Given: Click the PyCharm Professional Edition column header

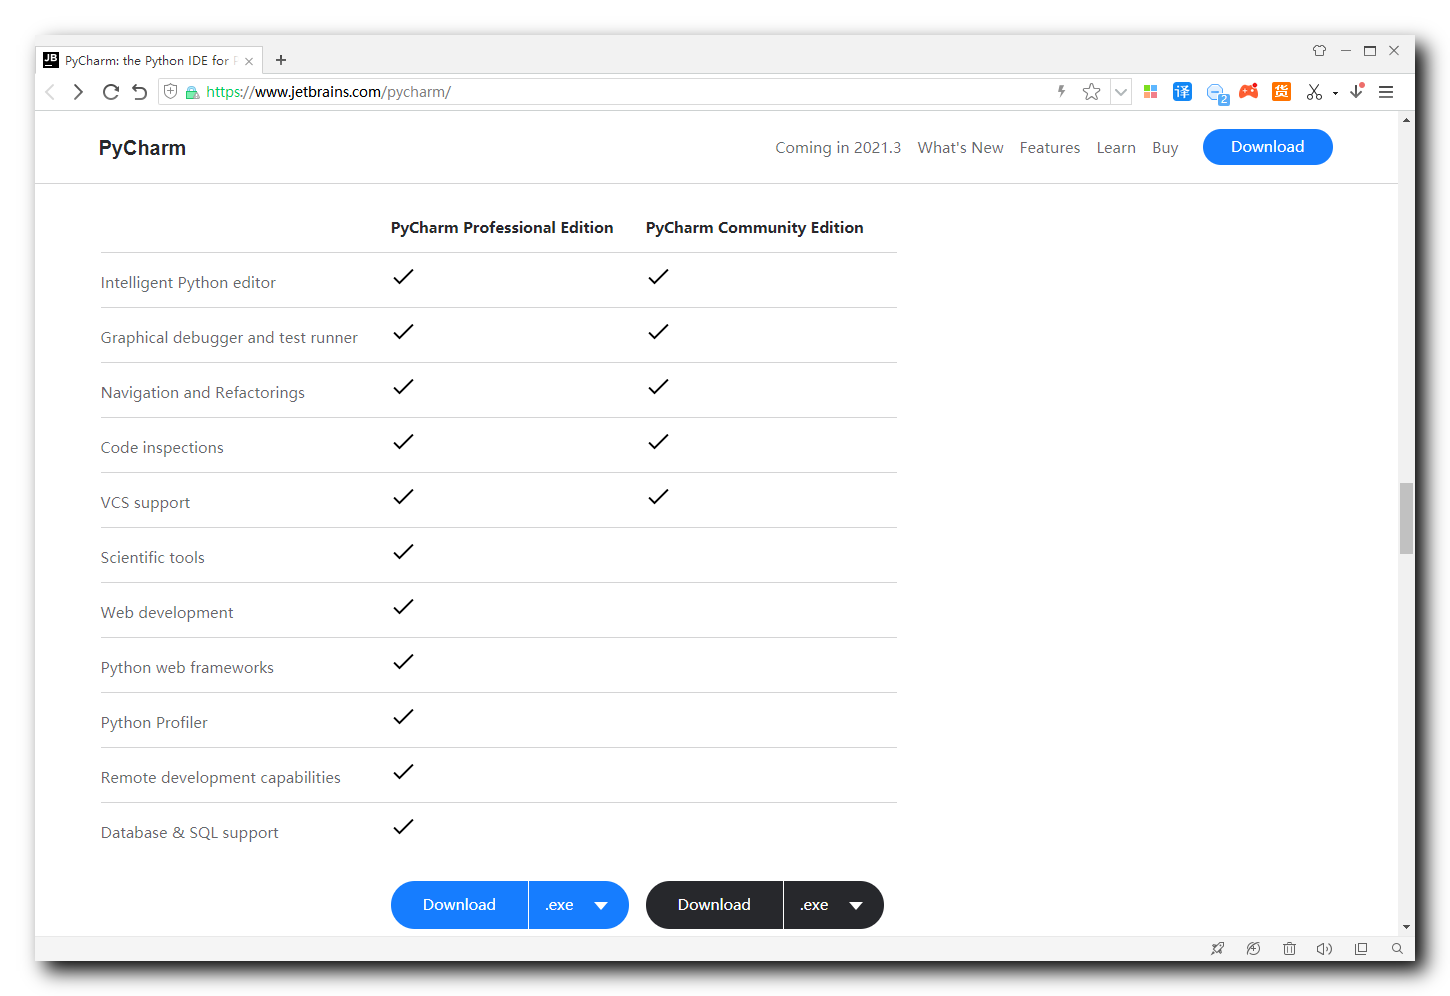Looking at the screenshot, I should point(502,228).
